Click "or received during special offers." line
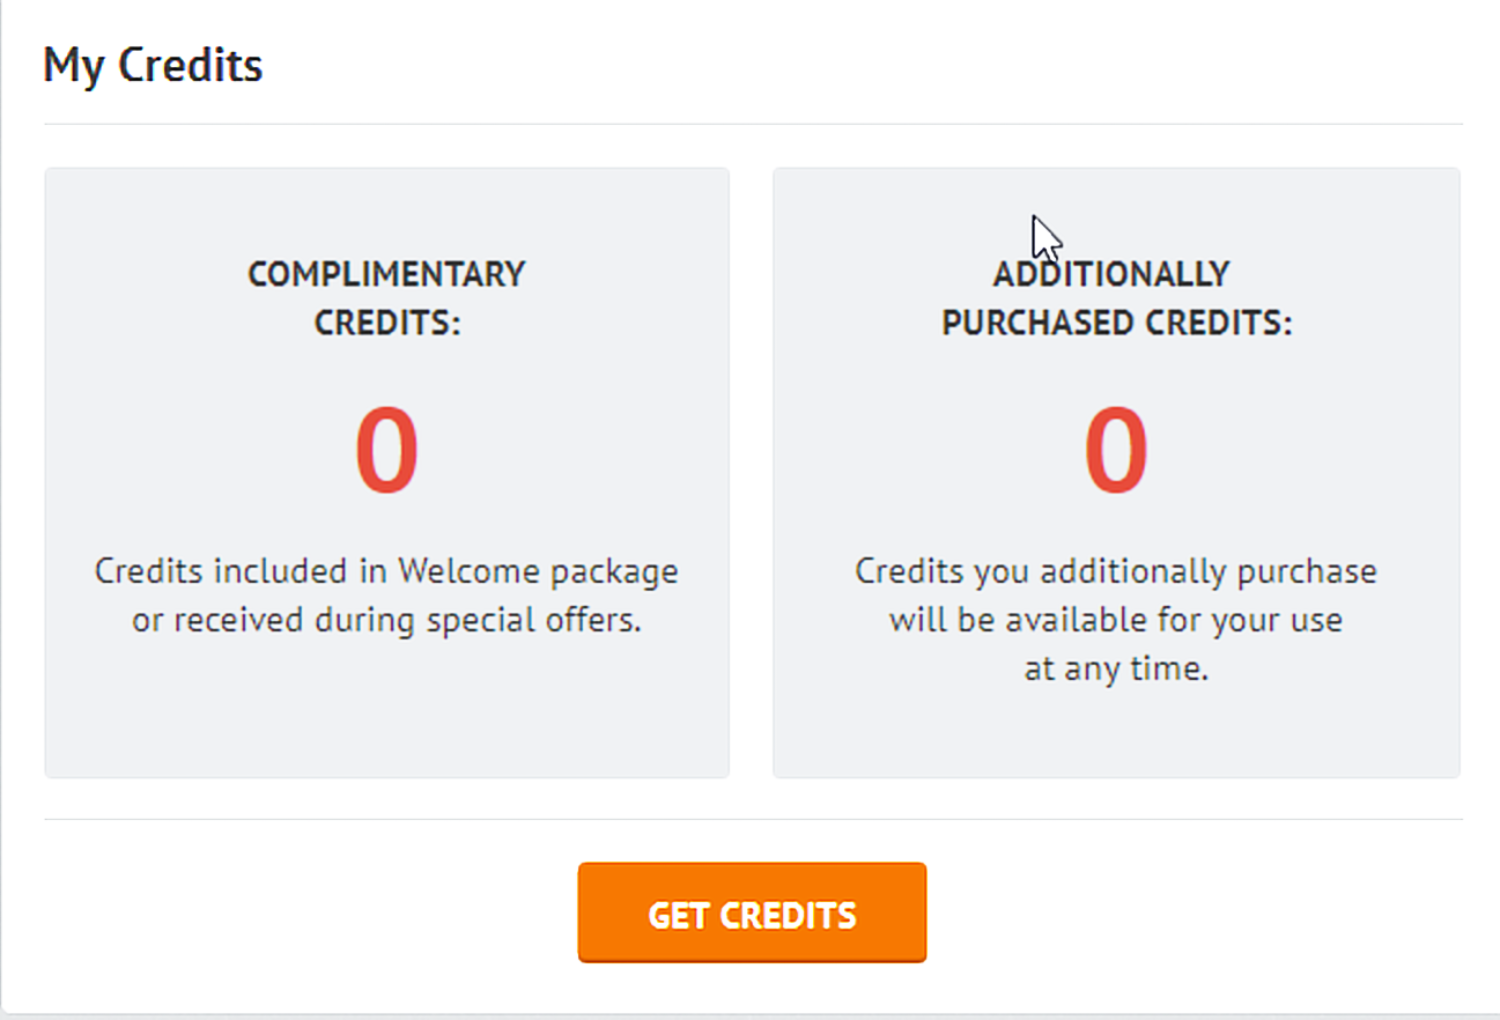 click(x=387, y=620)
